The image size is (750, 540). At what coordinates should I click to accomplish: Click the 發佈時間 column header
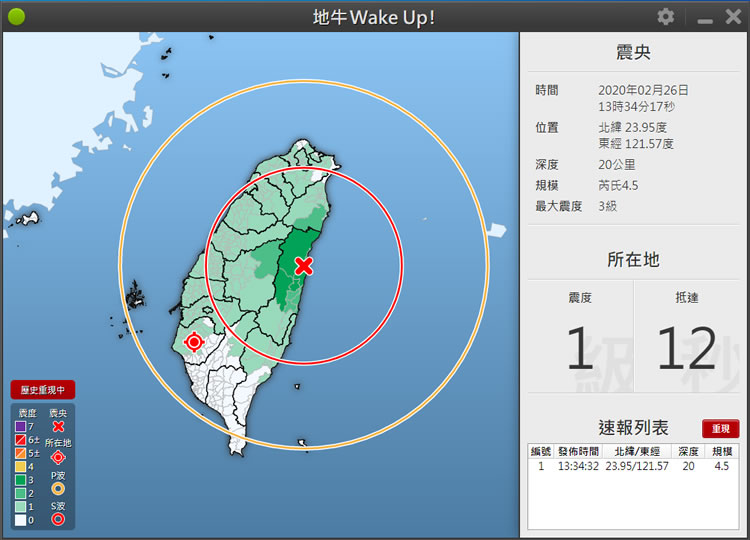(578, 451)
